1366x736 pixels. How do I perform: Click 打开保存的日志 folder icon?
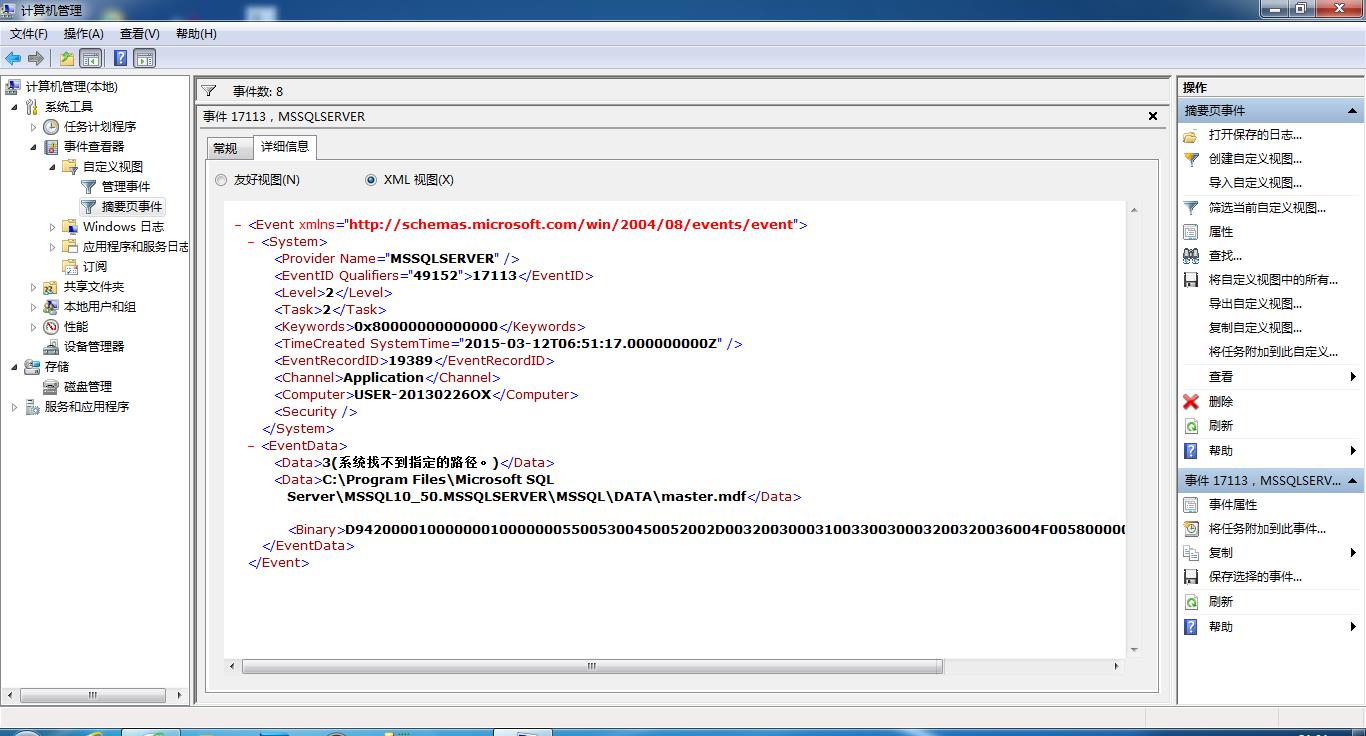[1191, 135]
